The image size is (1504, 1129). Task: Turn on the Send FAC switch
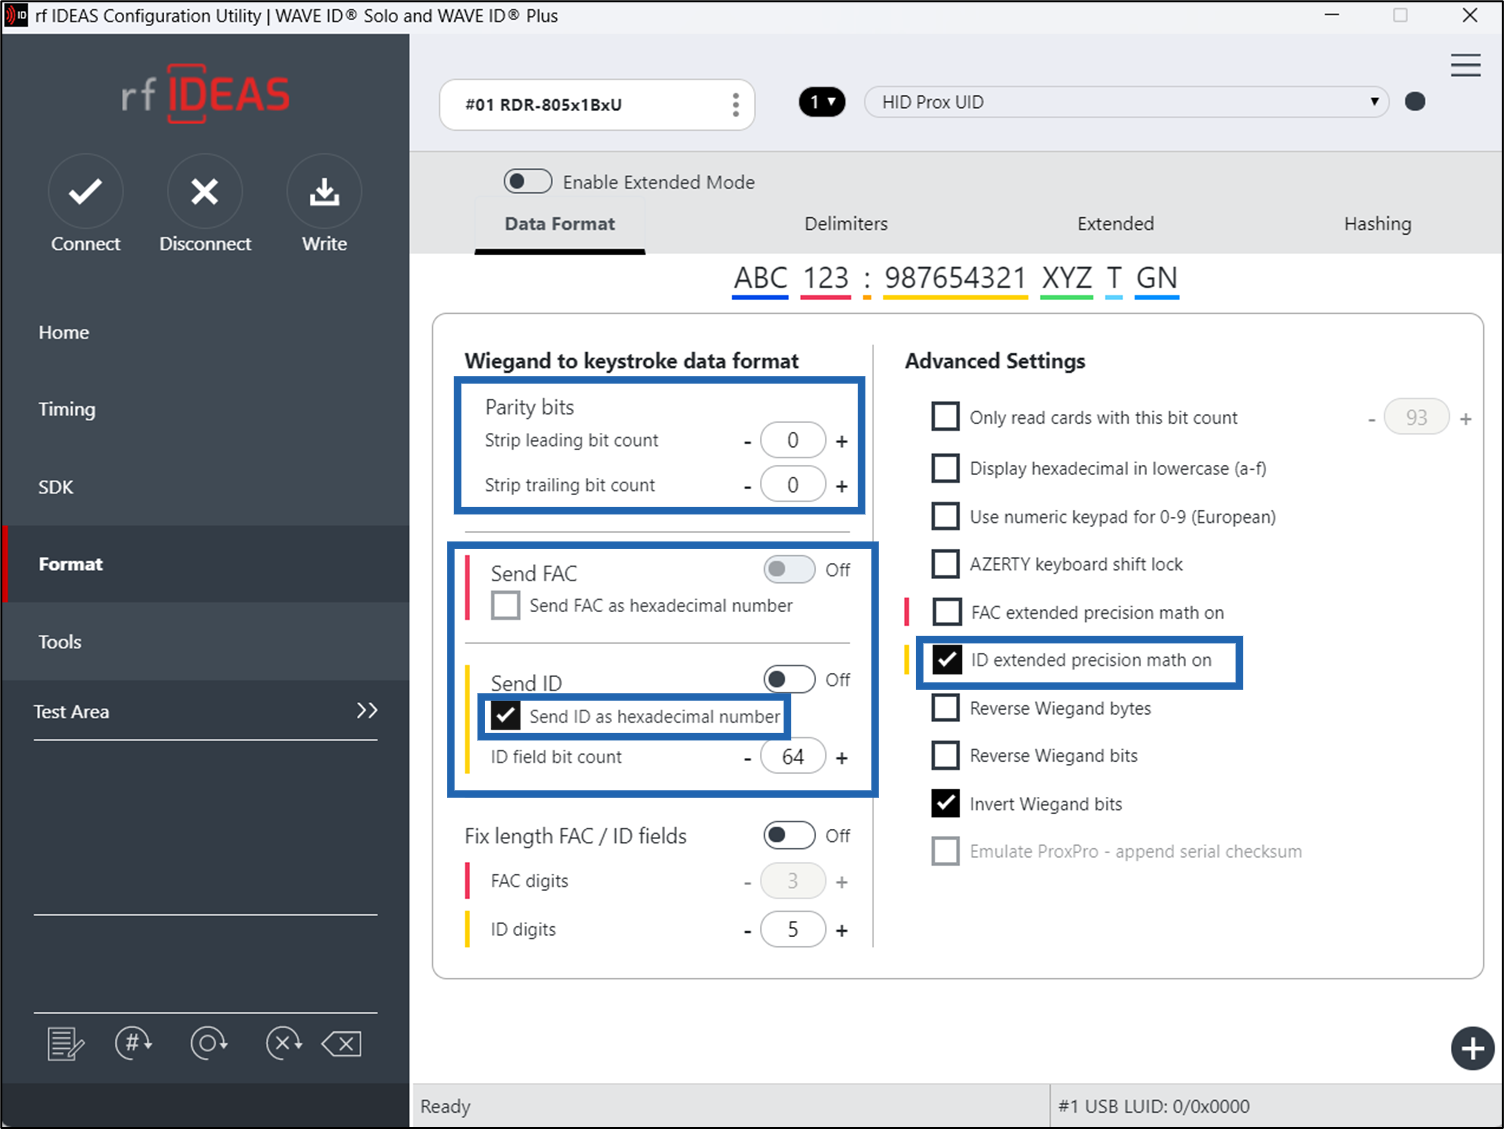pyautogui.click(x=789, y=569)
